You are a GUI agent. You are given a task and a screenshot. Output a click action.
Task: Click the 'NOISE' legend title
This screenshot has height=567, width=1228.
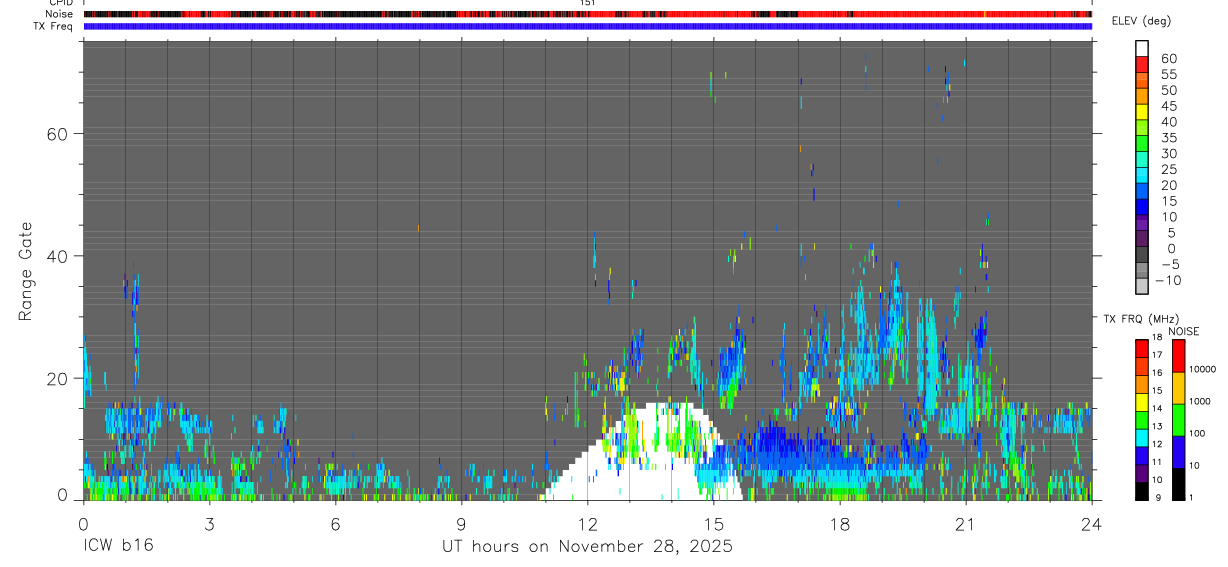[x=1182, y=331]
